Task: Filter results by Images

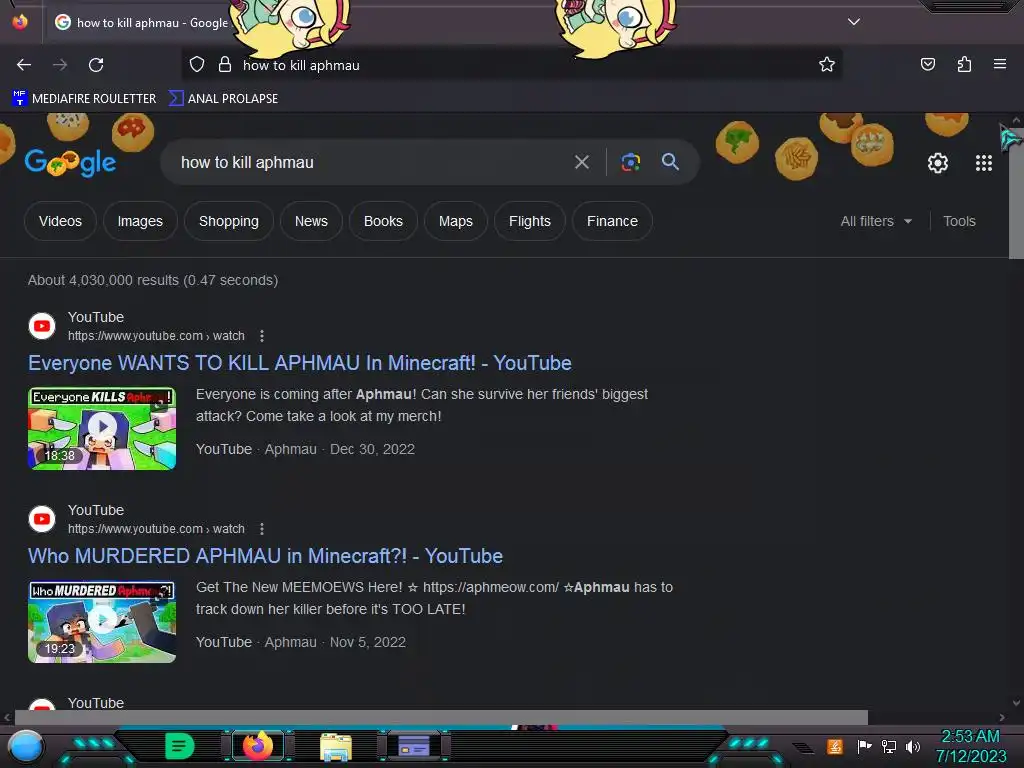Action: (x=140, y=221)
